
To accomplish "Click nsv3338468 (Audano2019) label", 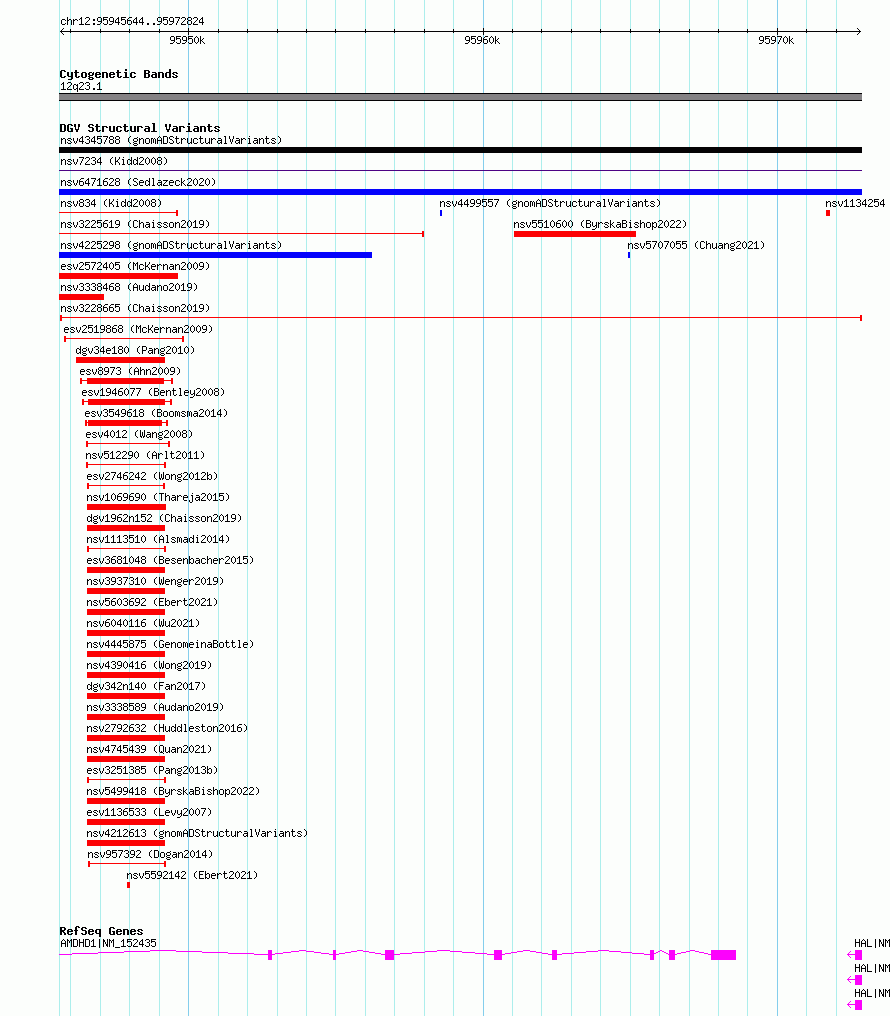I will (x=129, y=287).
